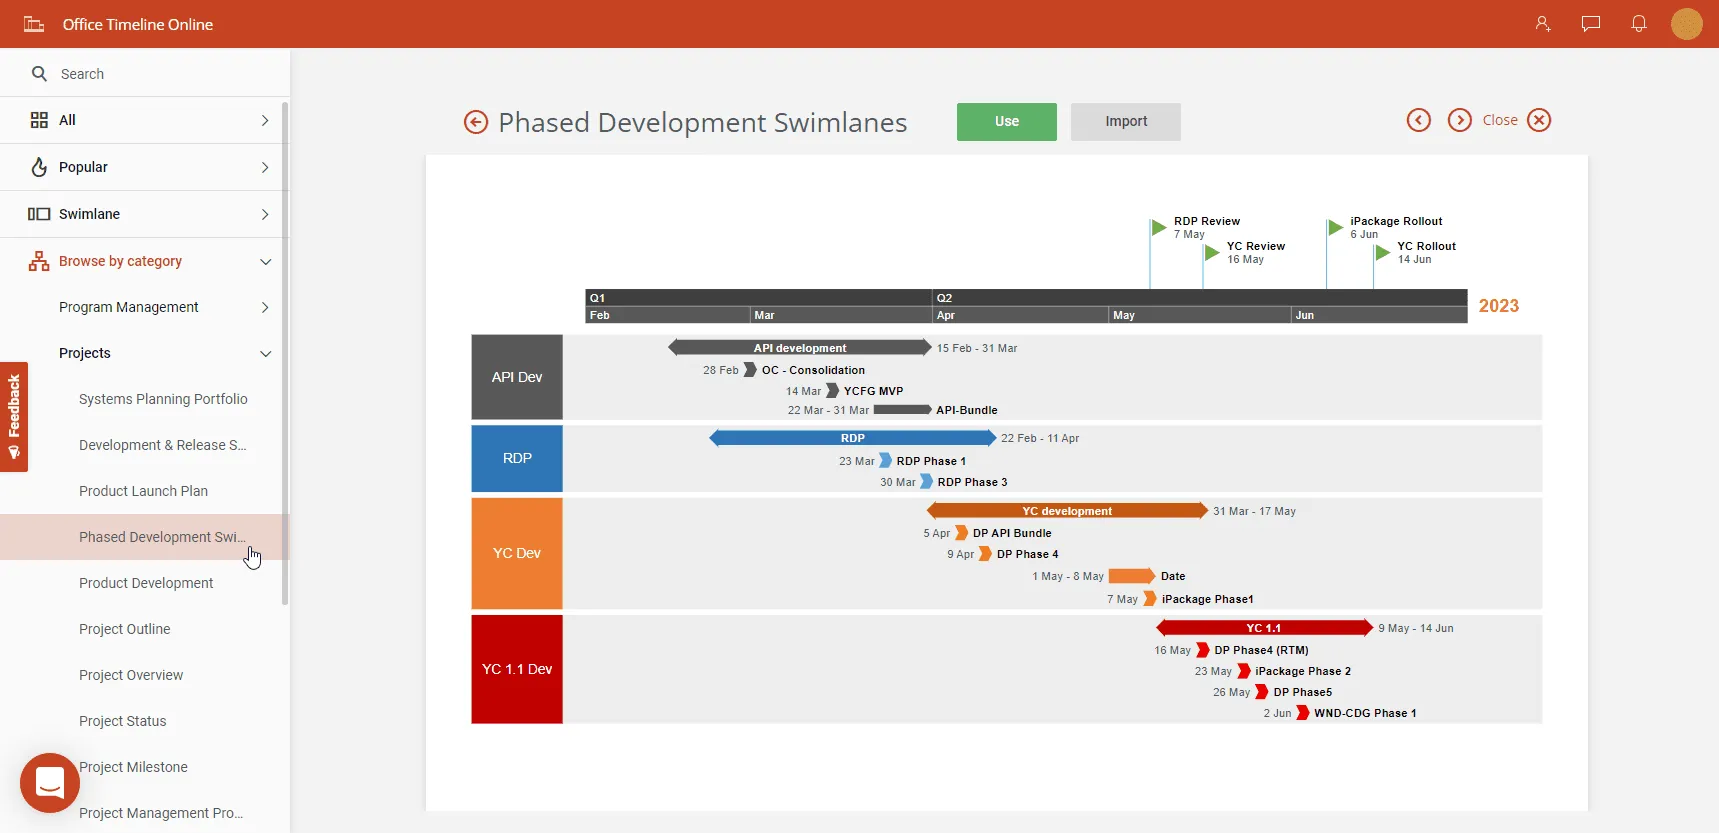The image size is (1719, 833).
Task: Click the Import button
Action: [x=1125, y=122]
